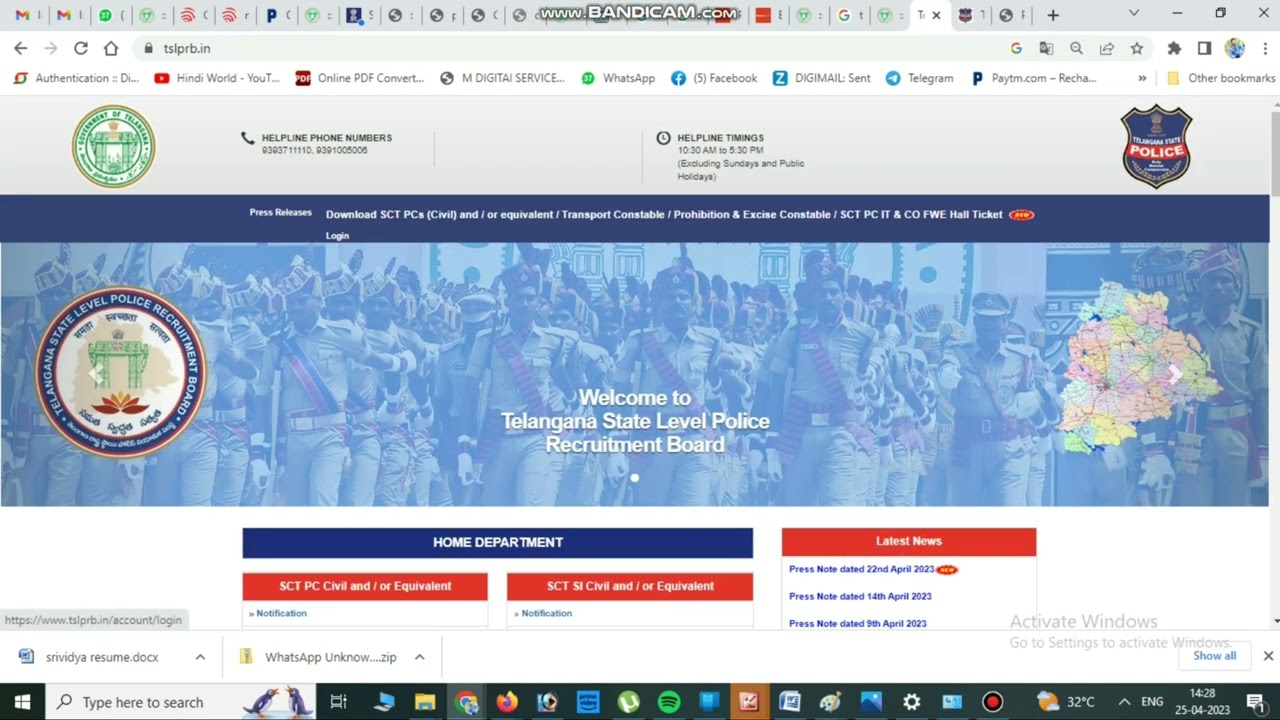The height and width of the screenshot is (720, 1280).
Task: Open Windows Start menu
Action: pos(22,702)
